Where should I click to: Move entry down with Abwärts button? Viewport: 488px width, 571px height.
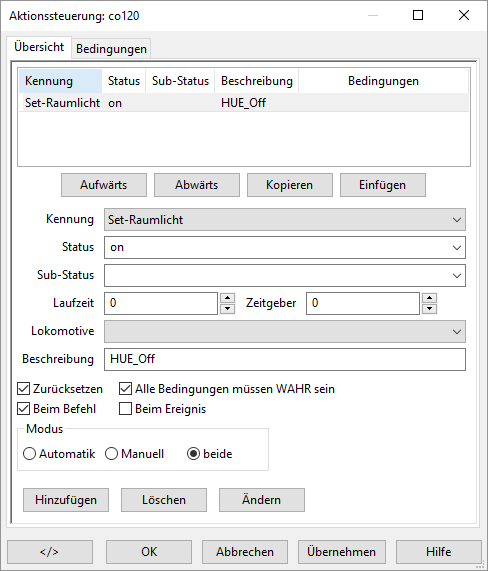click(197, 185)
